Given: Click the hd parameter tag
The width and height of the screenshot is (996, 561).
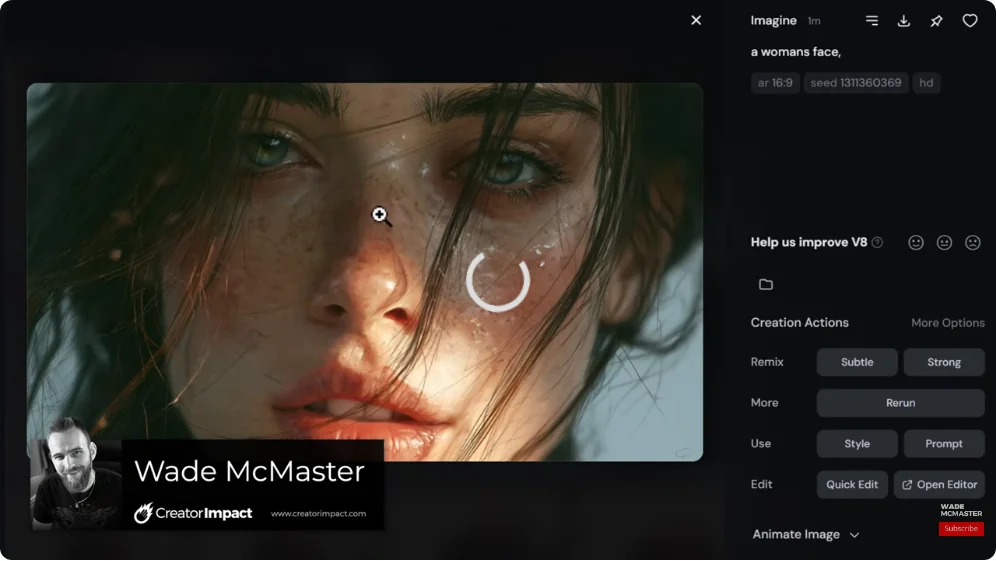Looking at the screenshot, I should point(926,83).
